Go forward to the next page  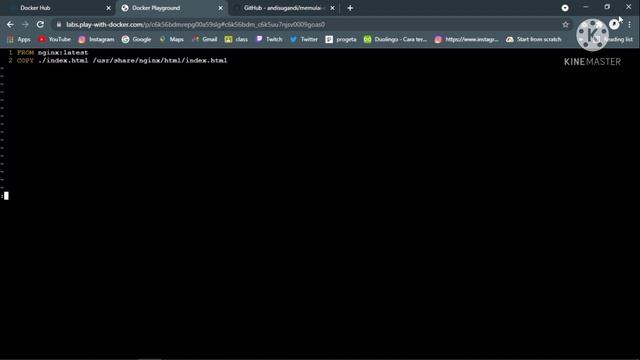coord(25,24)
